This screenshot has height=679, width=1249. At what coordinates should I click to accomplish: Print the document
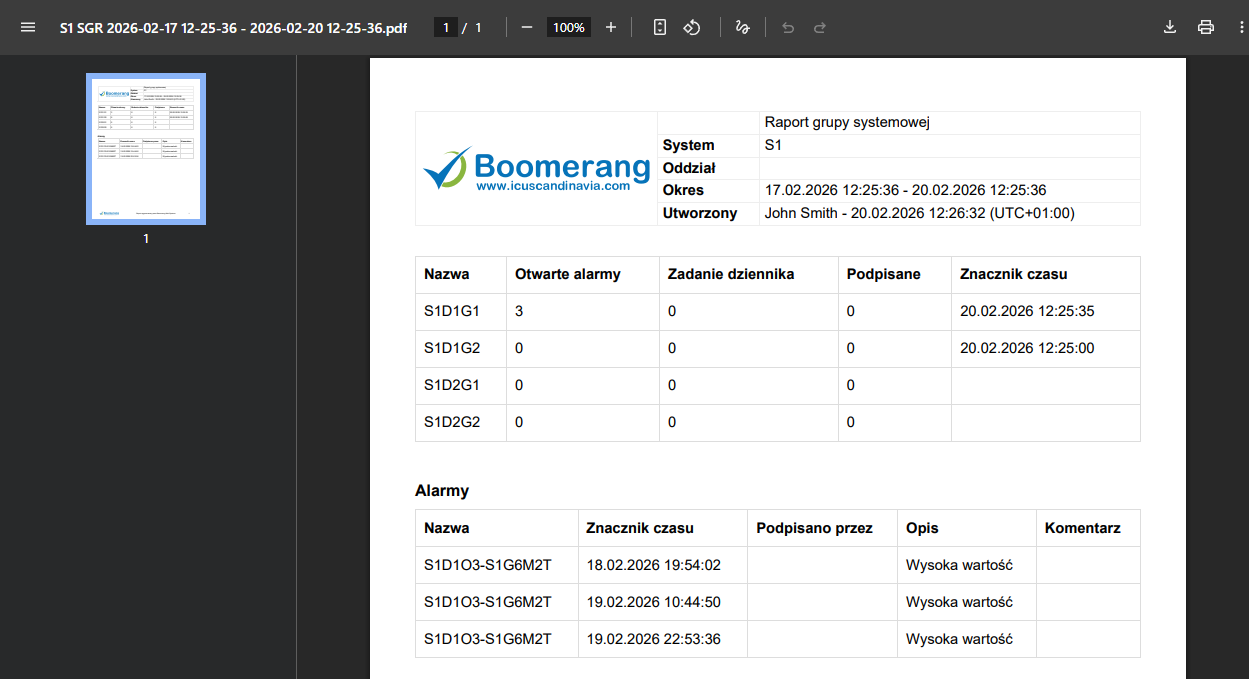click(1206, 27)
